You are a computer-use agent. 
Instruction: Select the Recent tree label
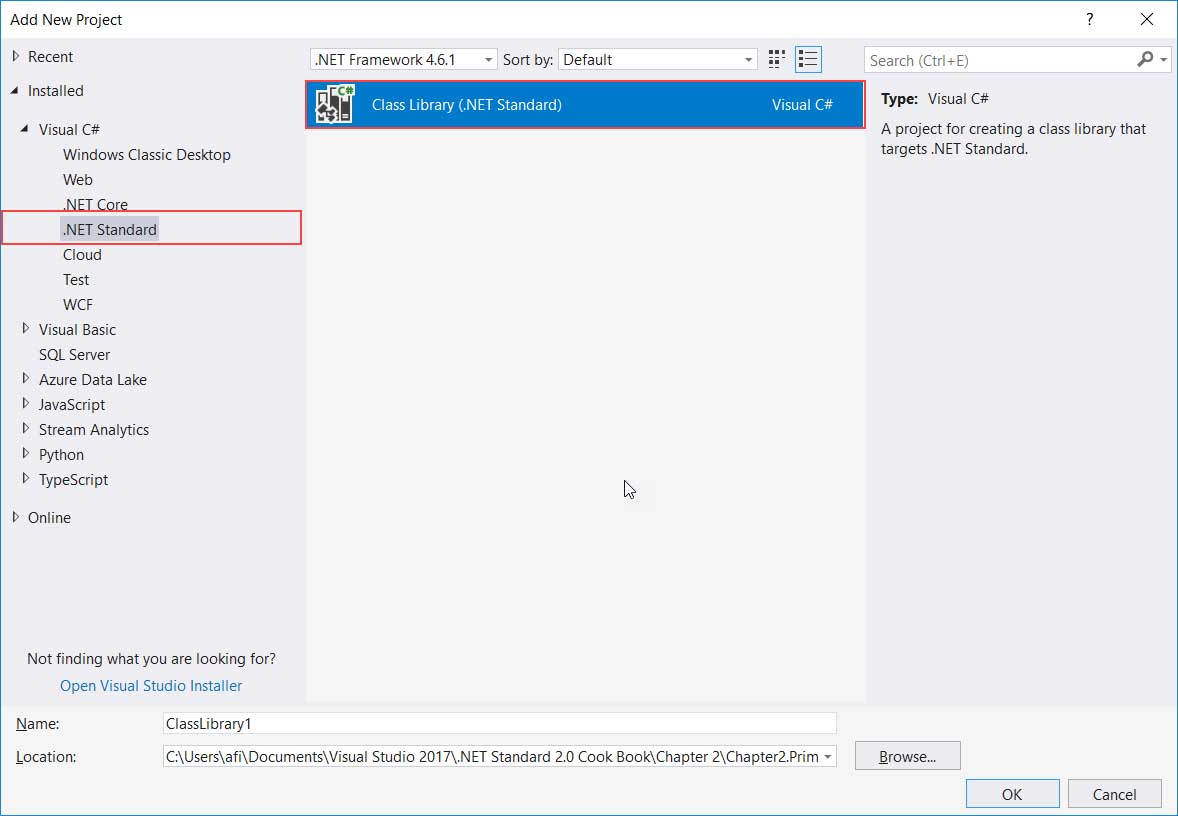(x=50, y=56)
